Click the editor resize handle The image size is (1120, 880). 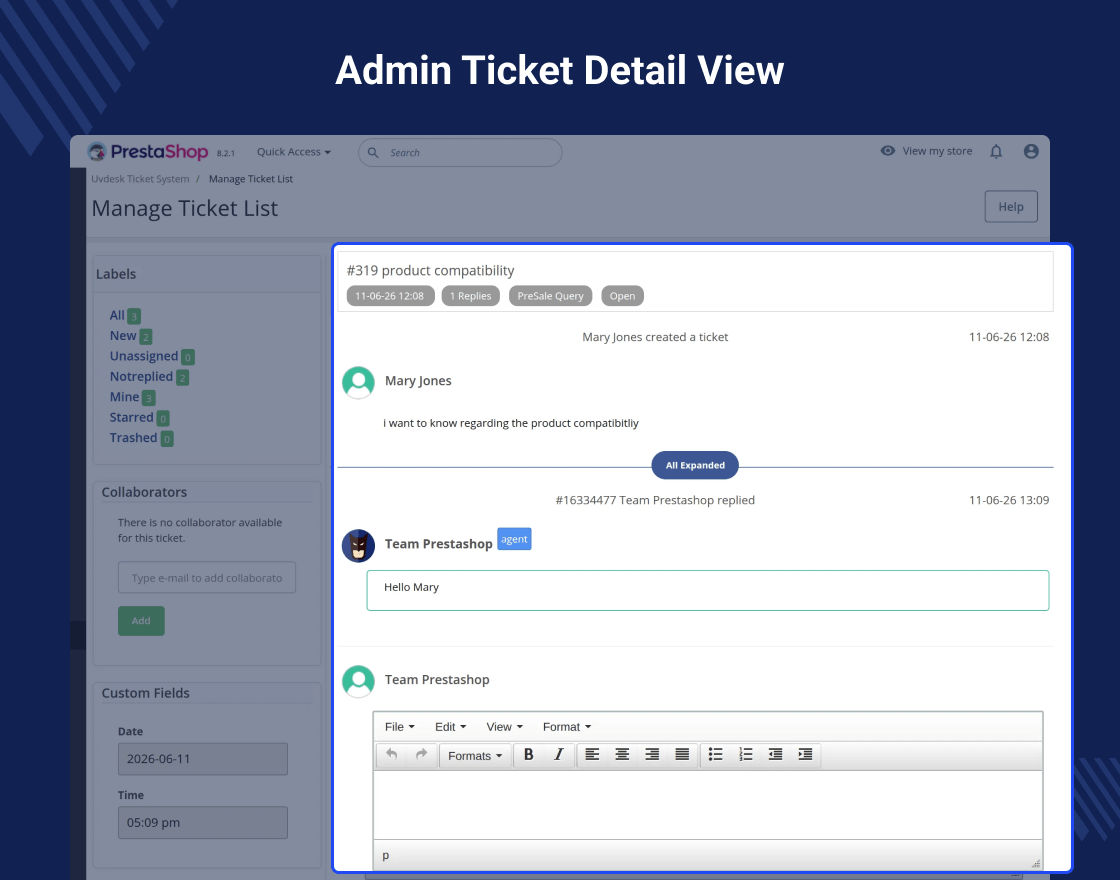pyautogui.click(x=1036, y=863)
